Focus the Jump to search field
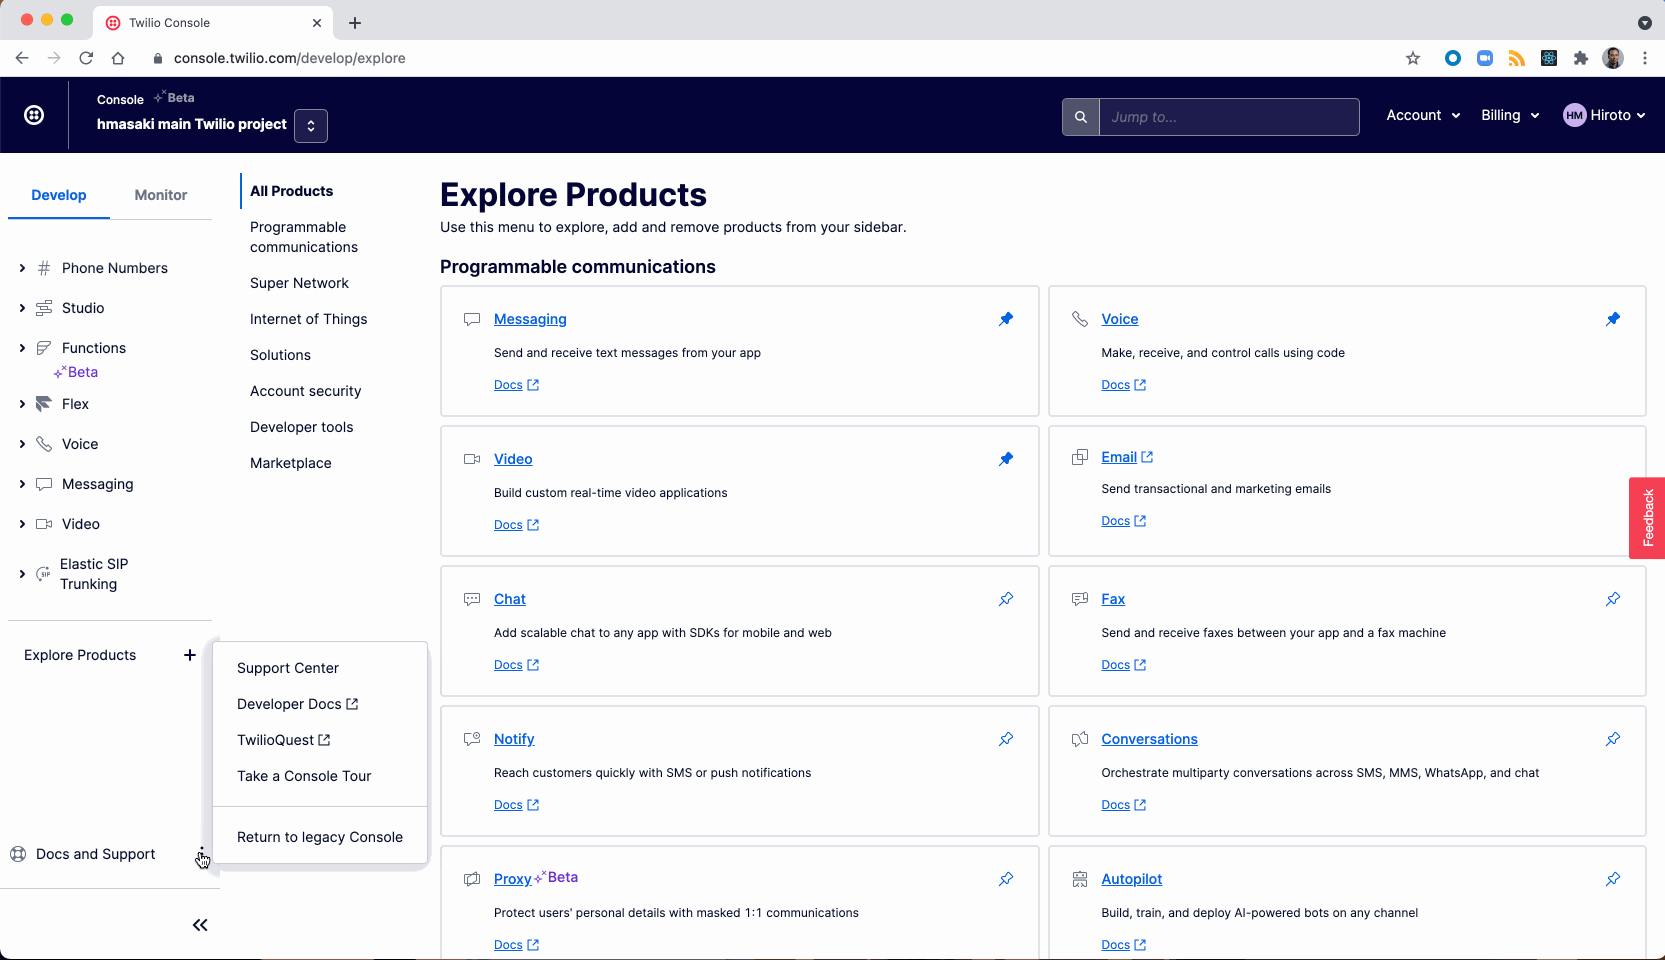1665x960 pixels. tap(1229, 117)
